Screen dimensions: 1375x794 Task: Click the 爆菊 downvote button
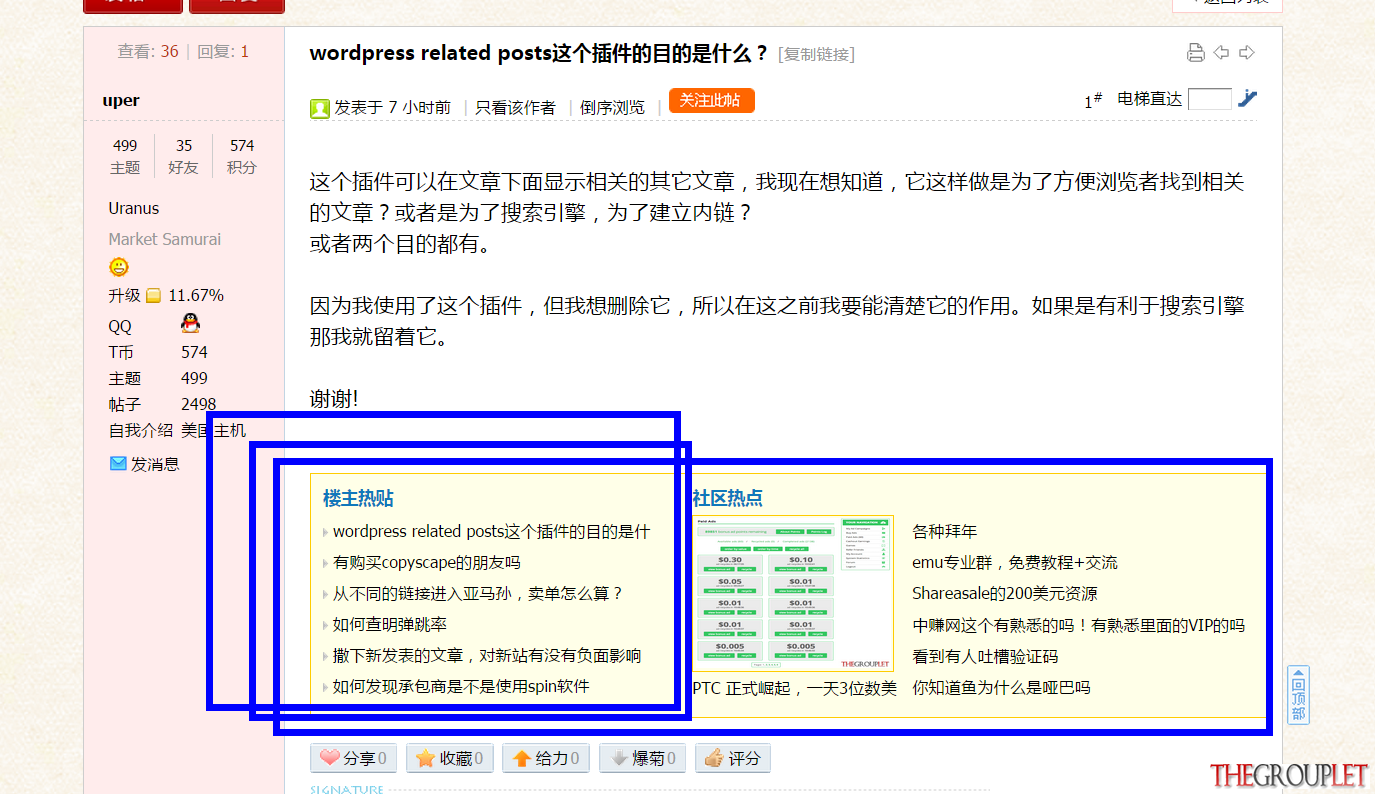tap(642, 758)
